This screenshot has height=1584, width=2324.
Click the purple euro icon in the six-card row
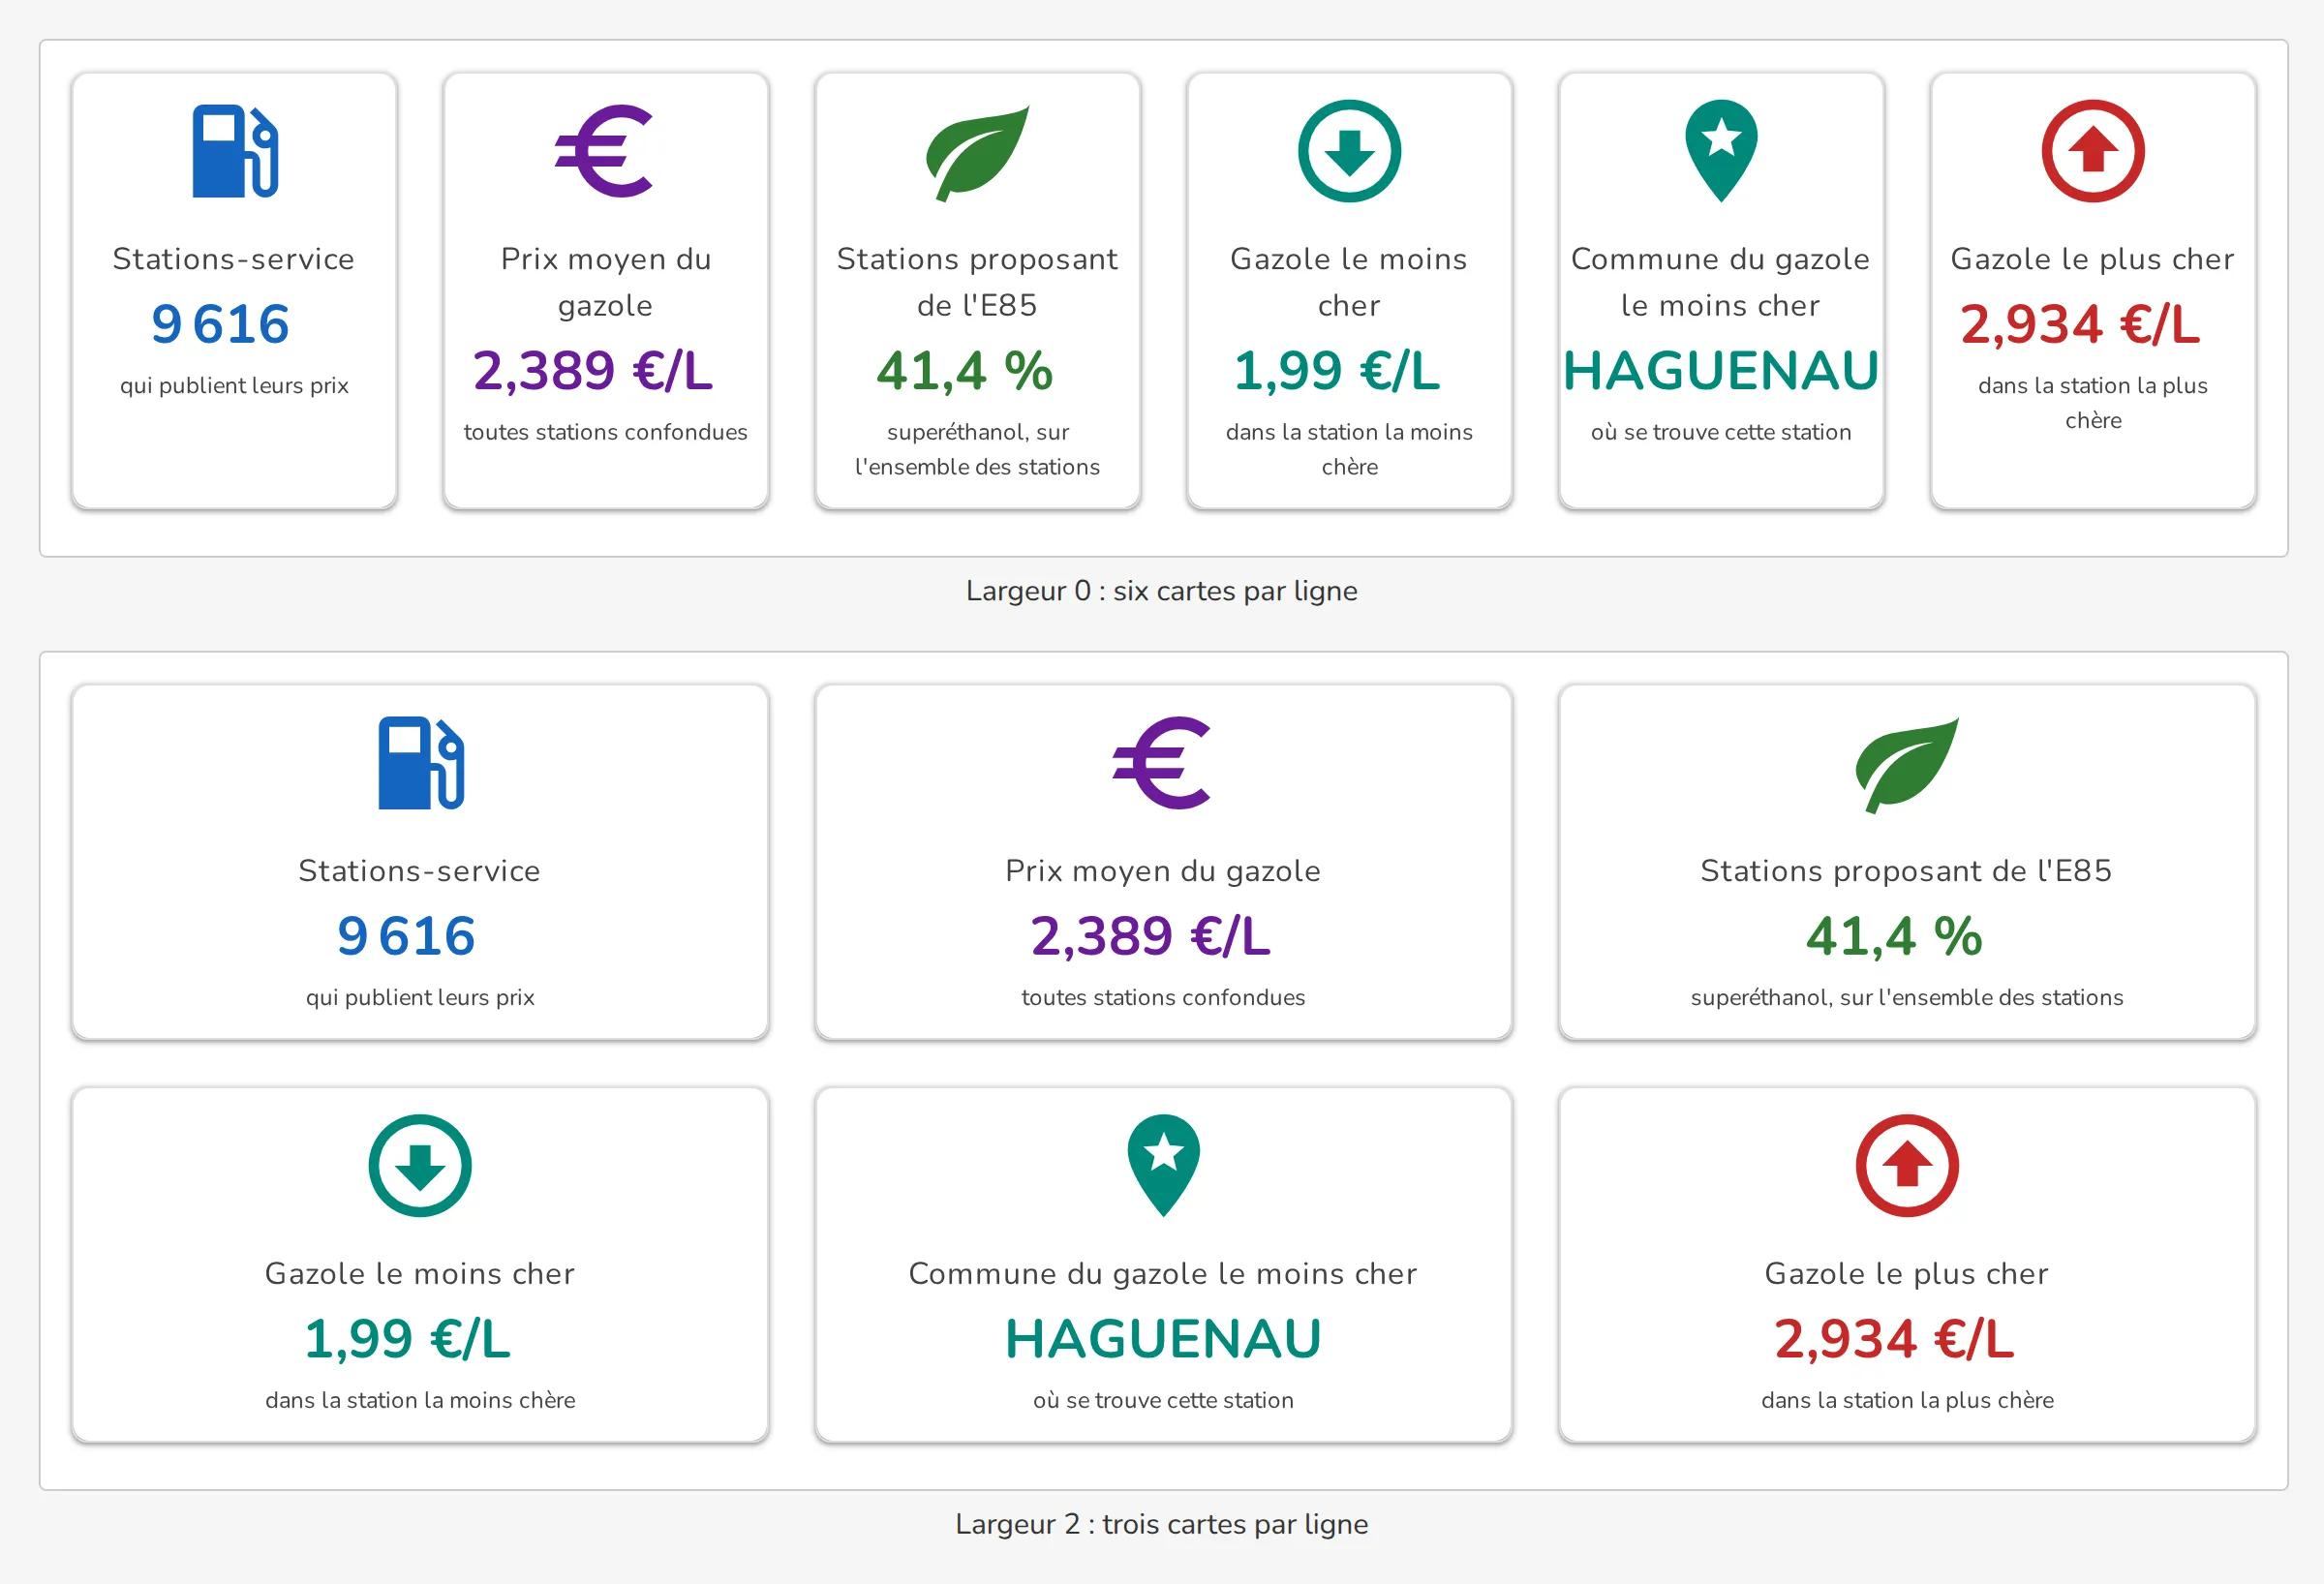[605, 151]
